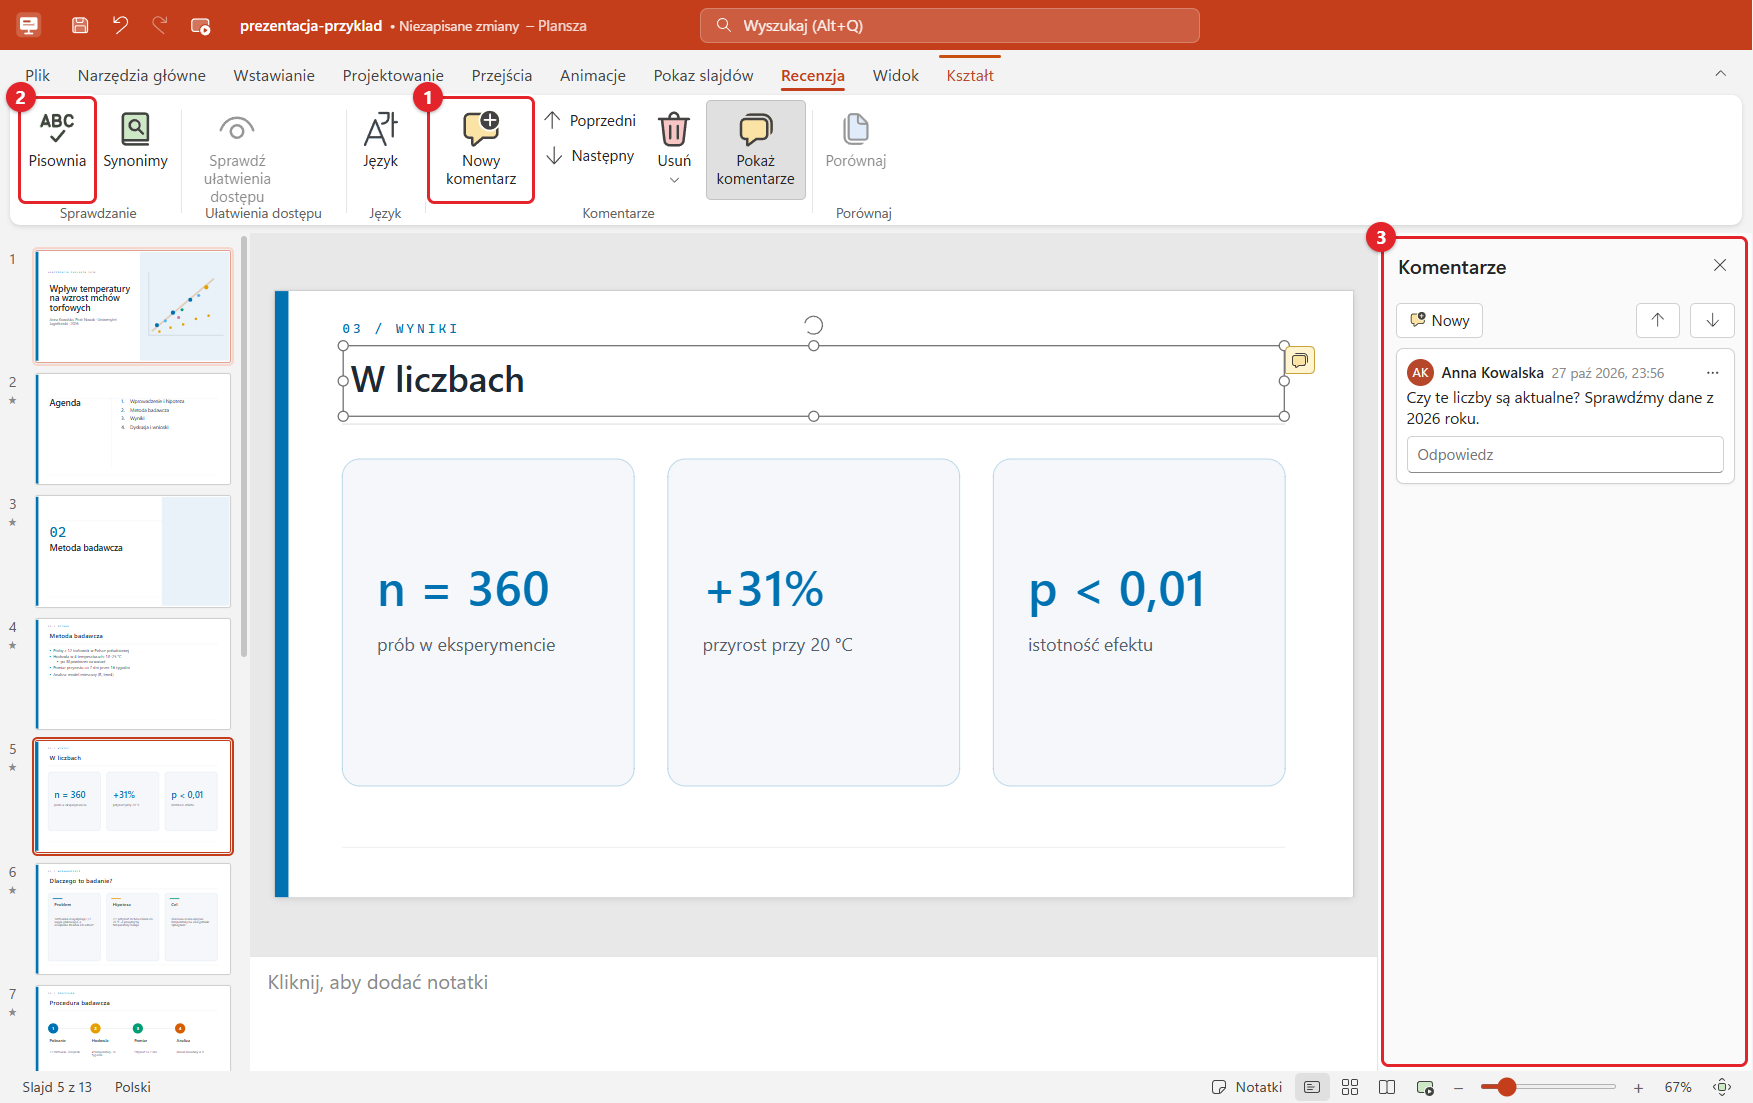This screenshot has width=1753, height=1103.
Task: Collapse the ribbon with chevron
Action: tap(1721, 73)
